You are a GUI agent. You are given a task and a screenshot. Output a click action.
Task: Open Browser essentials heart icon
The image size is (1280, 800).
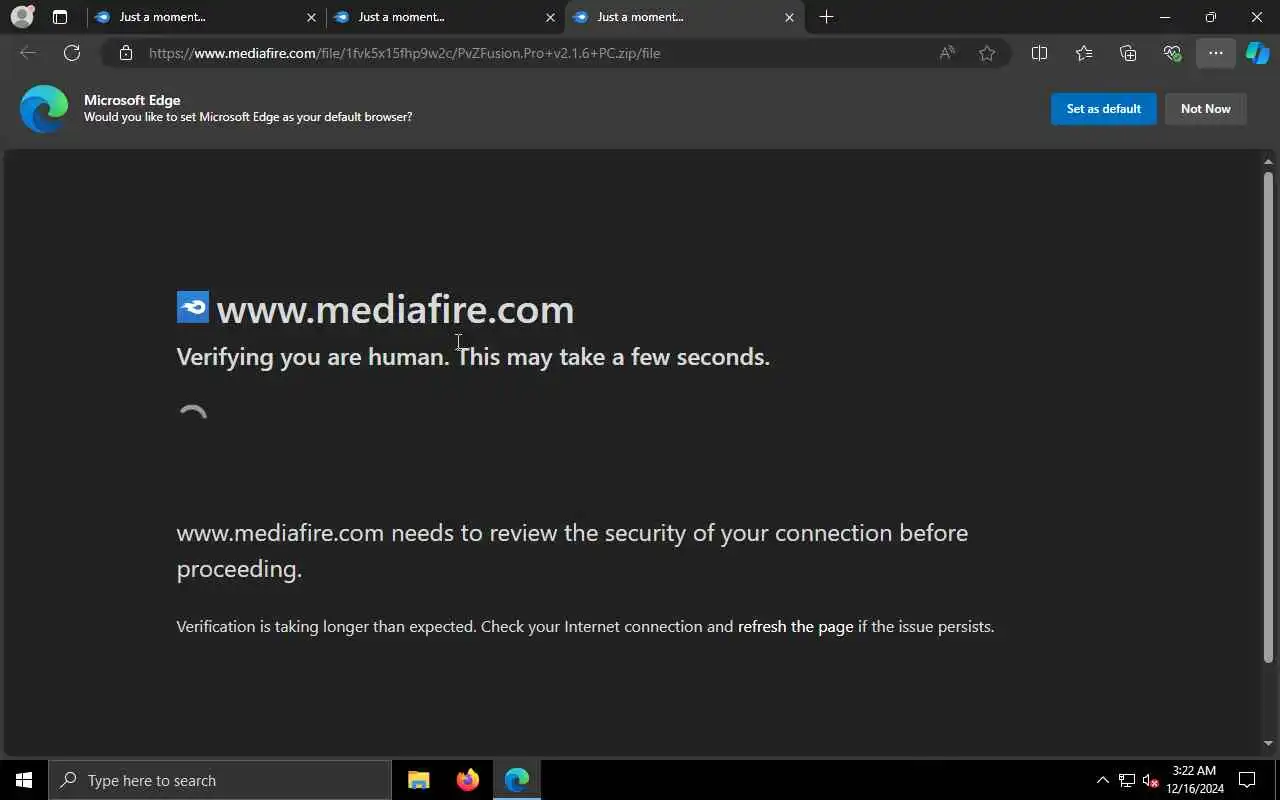tap(1172, 53)
